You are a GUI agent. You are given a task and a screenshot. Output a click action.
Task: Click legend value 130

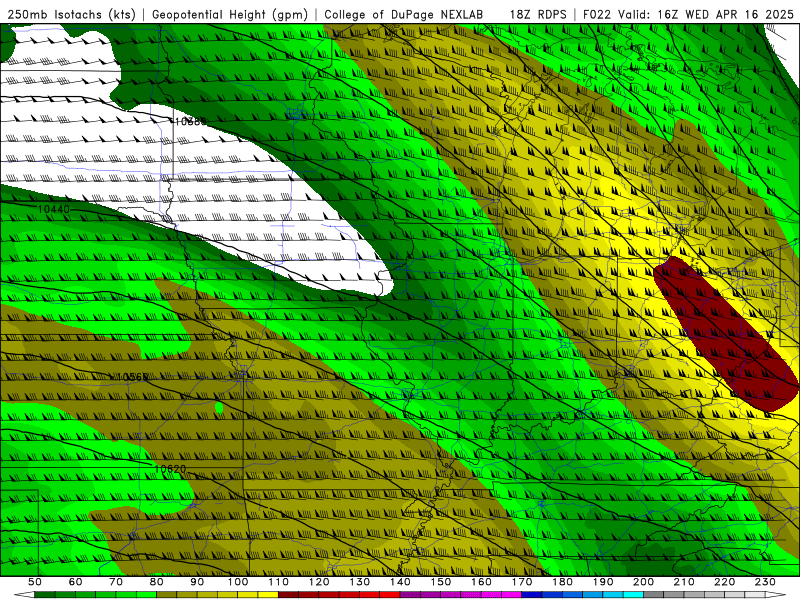[360, 582]
